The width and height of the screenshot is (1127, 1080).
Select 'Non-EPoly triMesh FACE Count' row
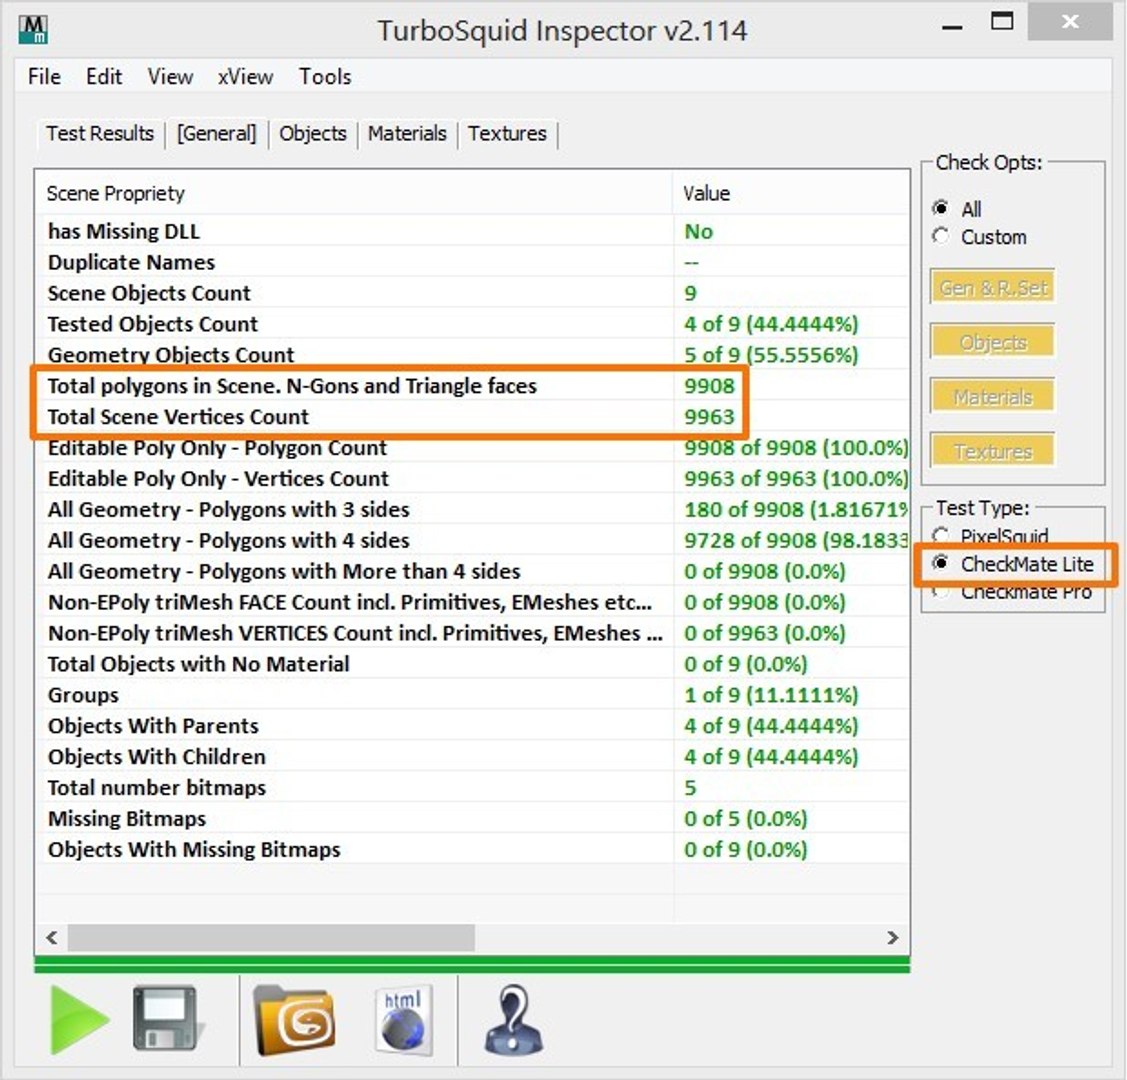(x=472, y=602)
